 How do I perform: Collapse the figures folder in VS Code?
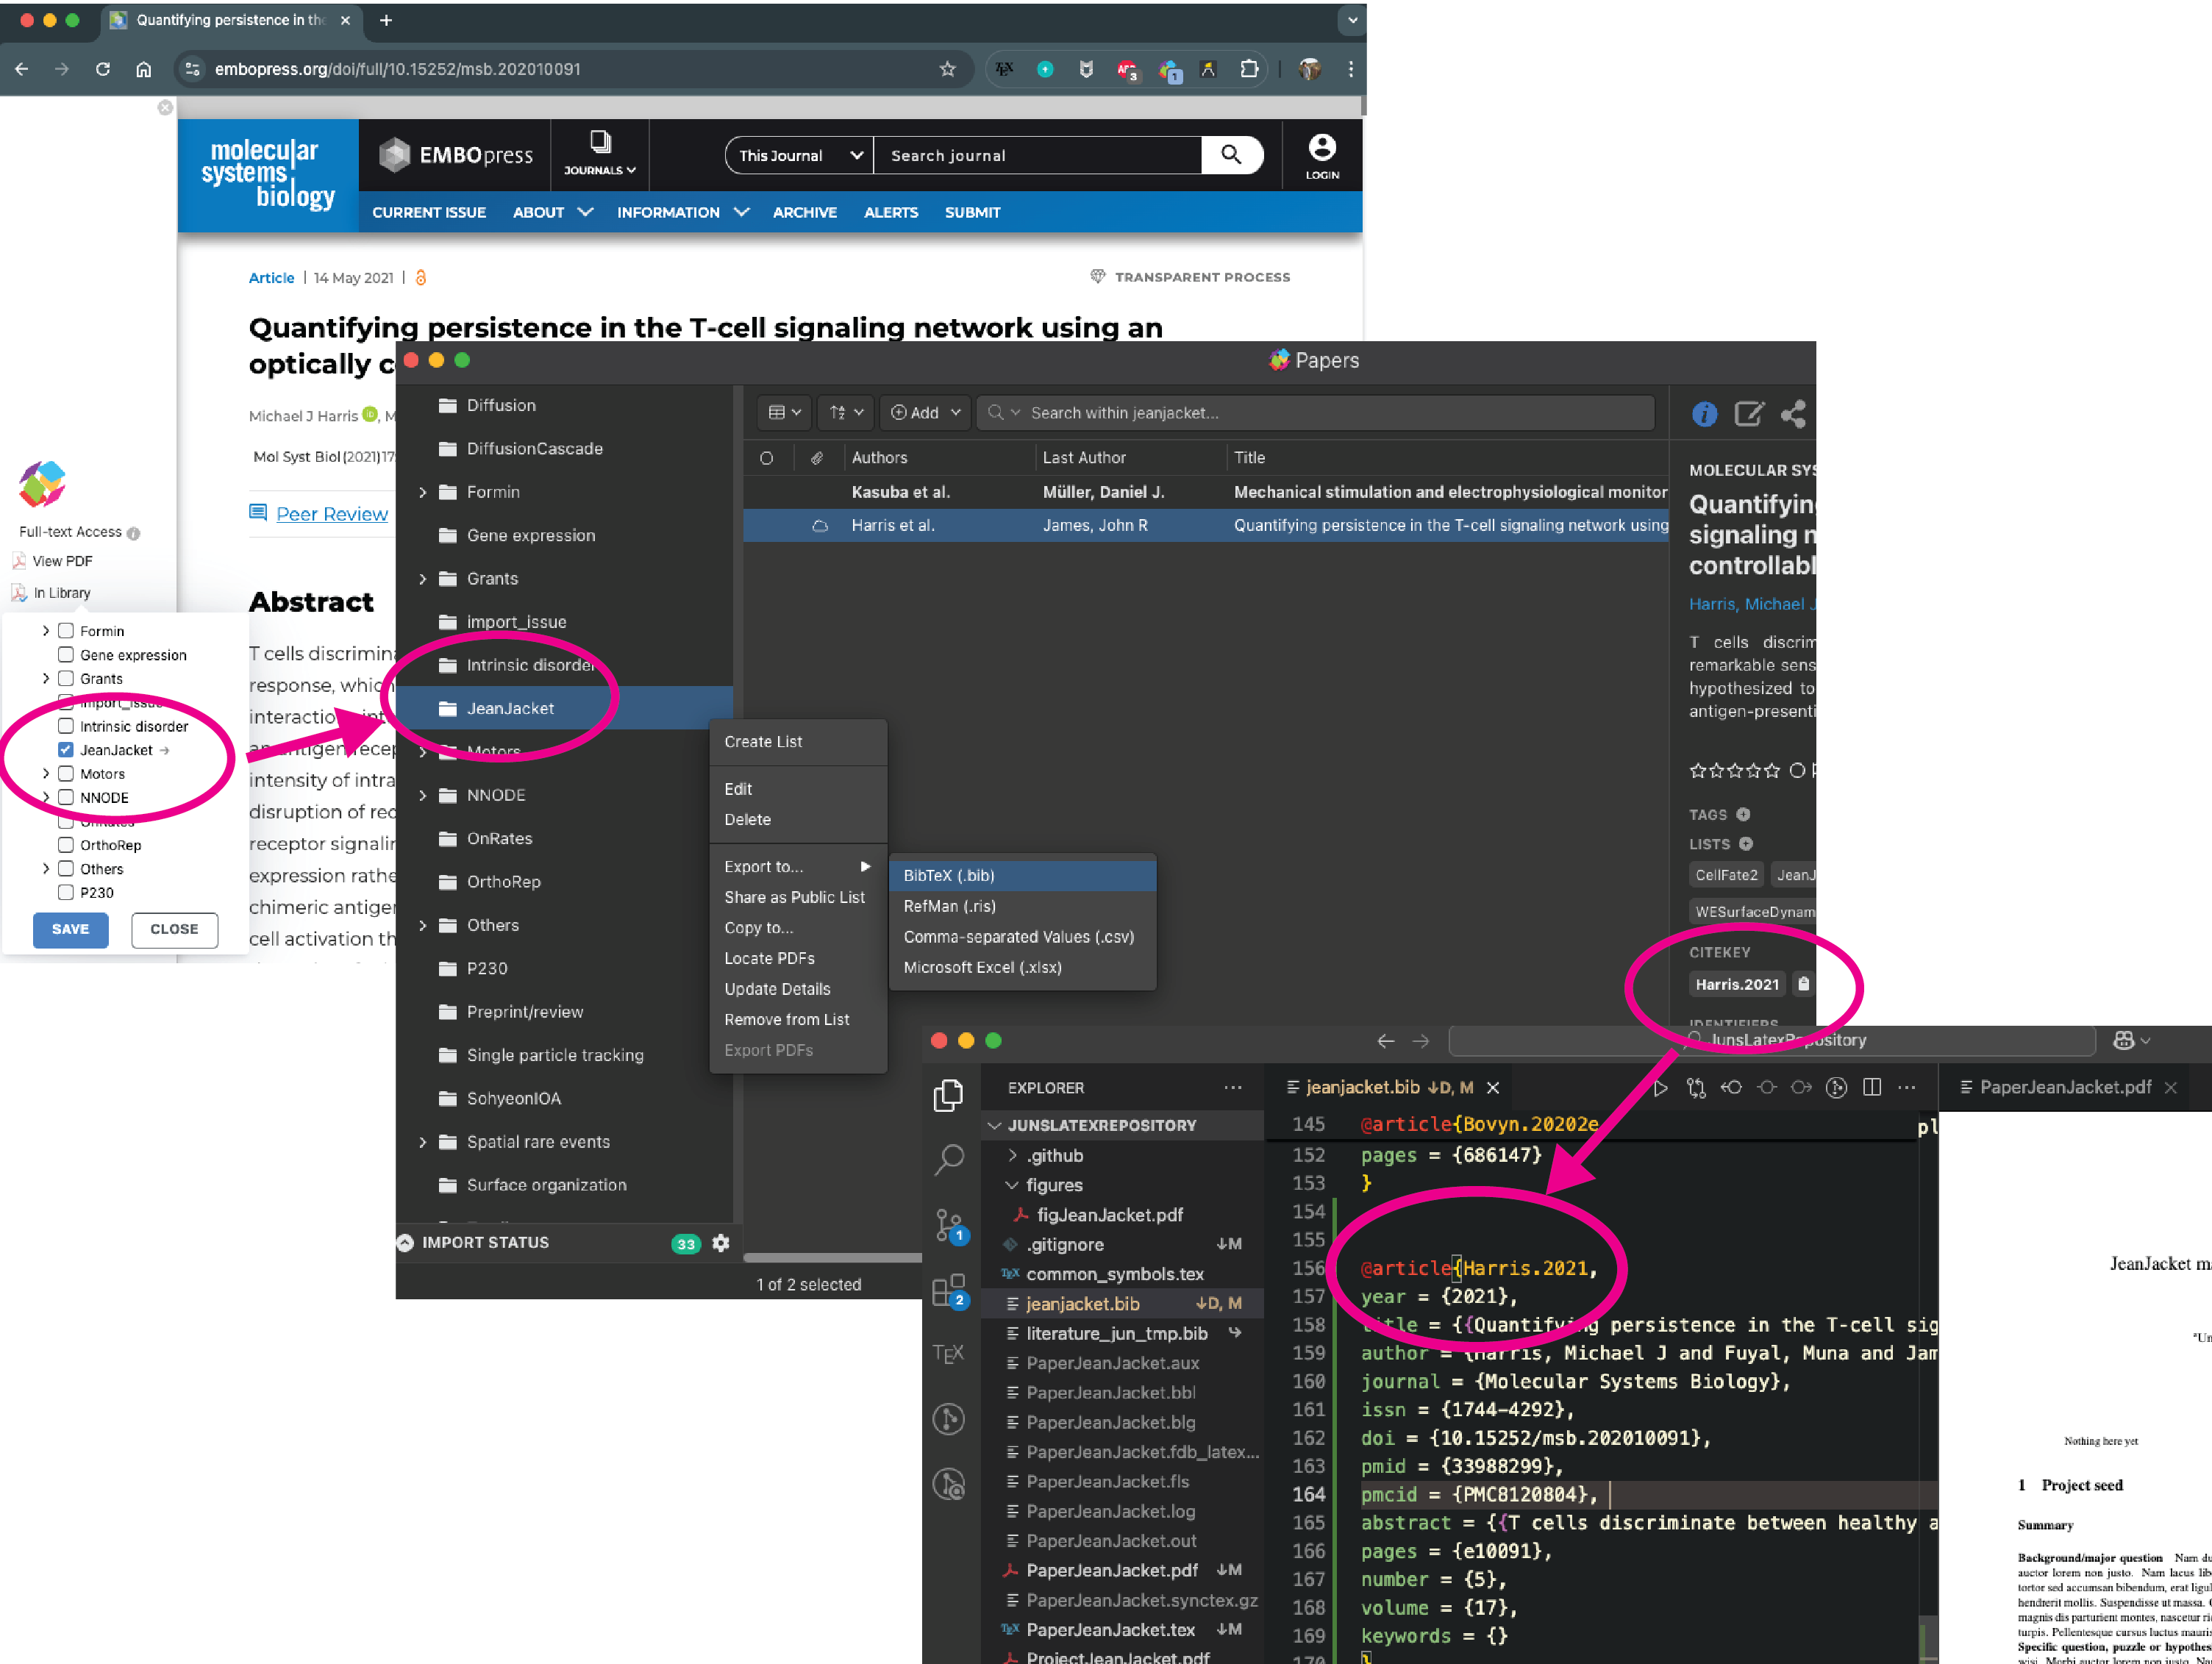(x=1012, y=1185)
